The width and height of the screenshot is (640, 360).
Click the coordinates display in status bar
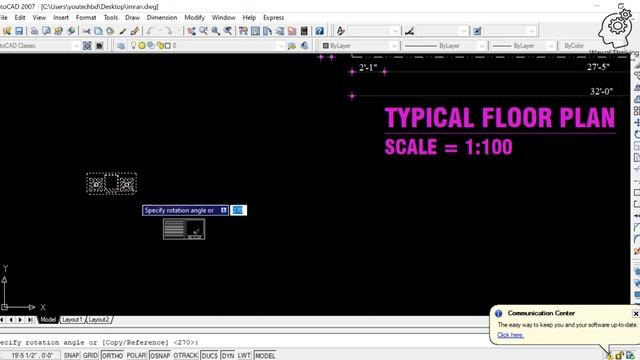pos(30,356)
